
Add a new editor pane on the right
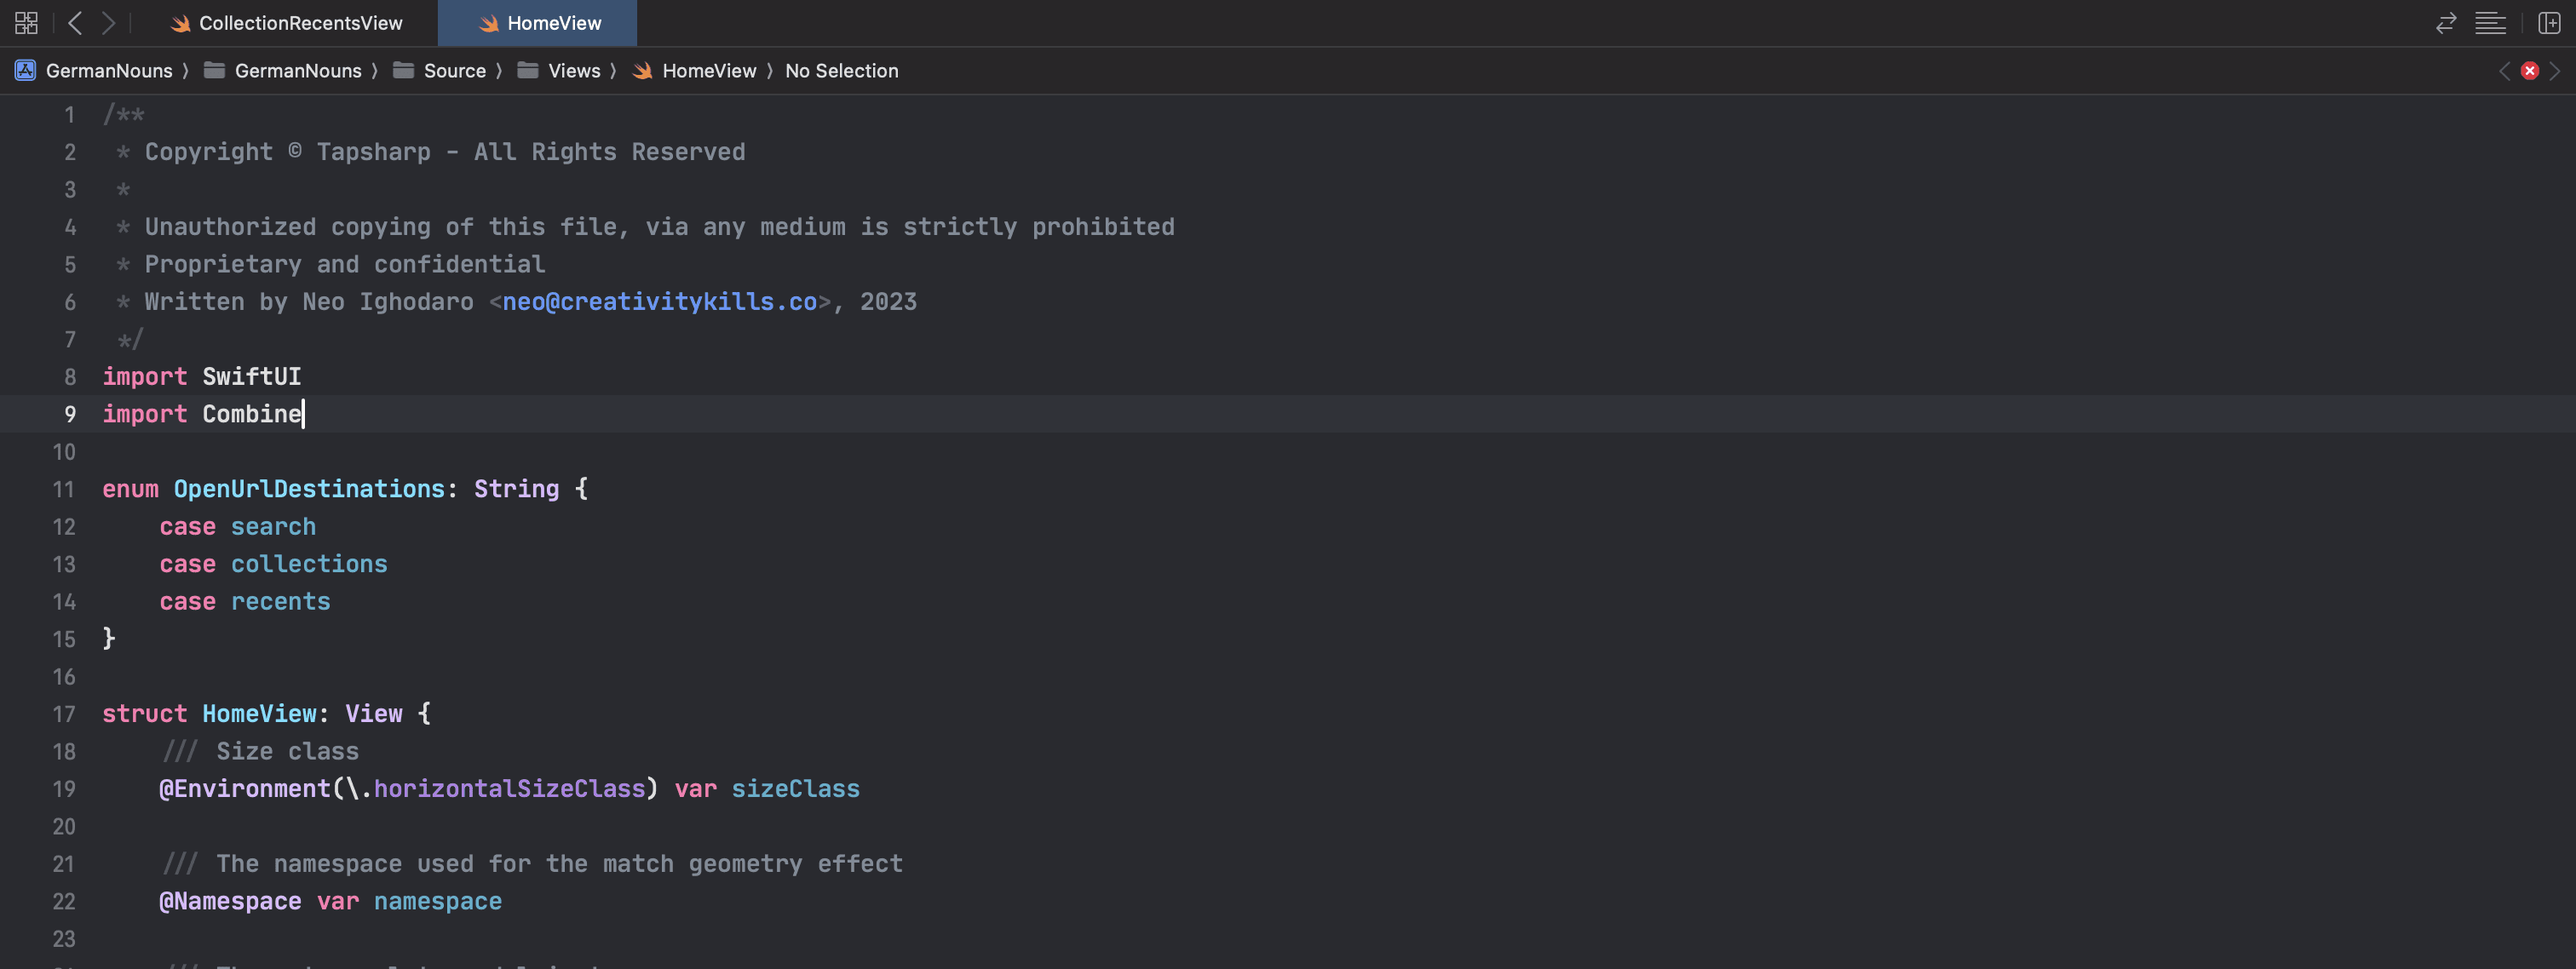tap(2549, 23)
